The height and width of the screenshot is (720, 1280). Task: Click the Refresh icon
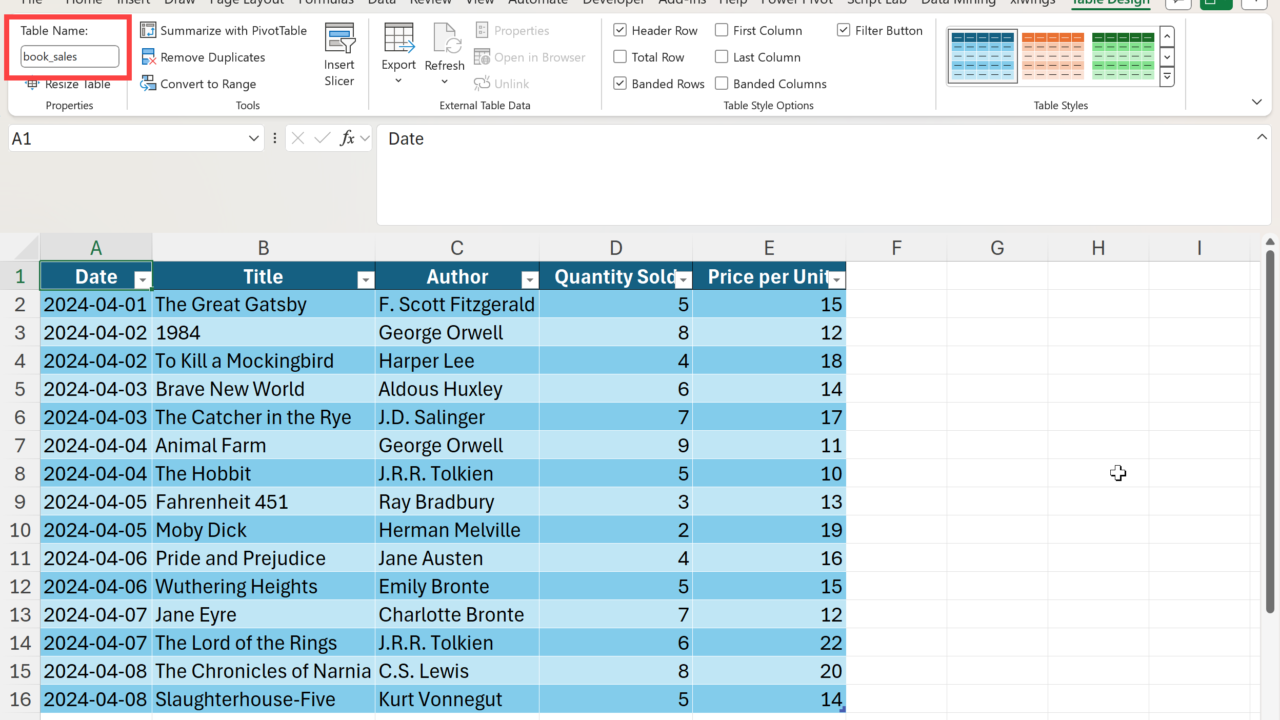[x=444, y=40]
